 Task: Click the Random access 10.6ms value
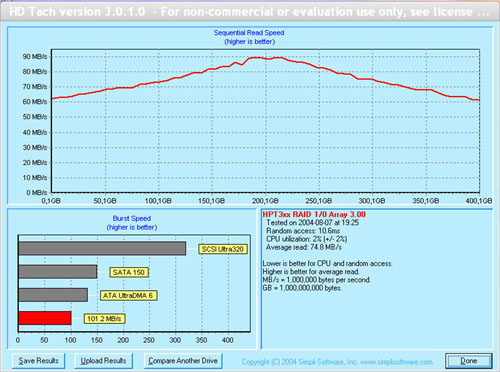click(303, 231)
